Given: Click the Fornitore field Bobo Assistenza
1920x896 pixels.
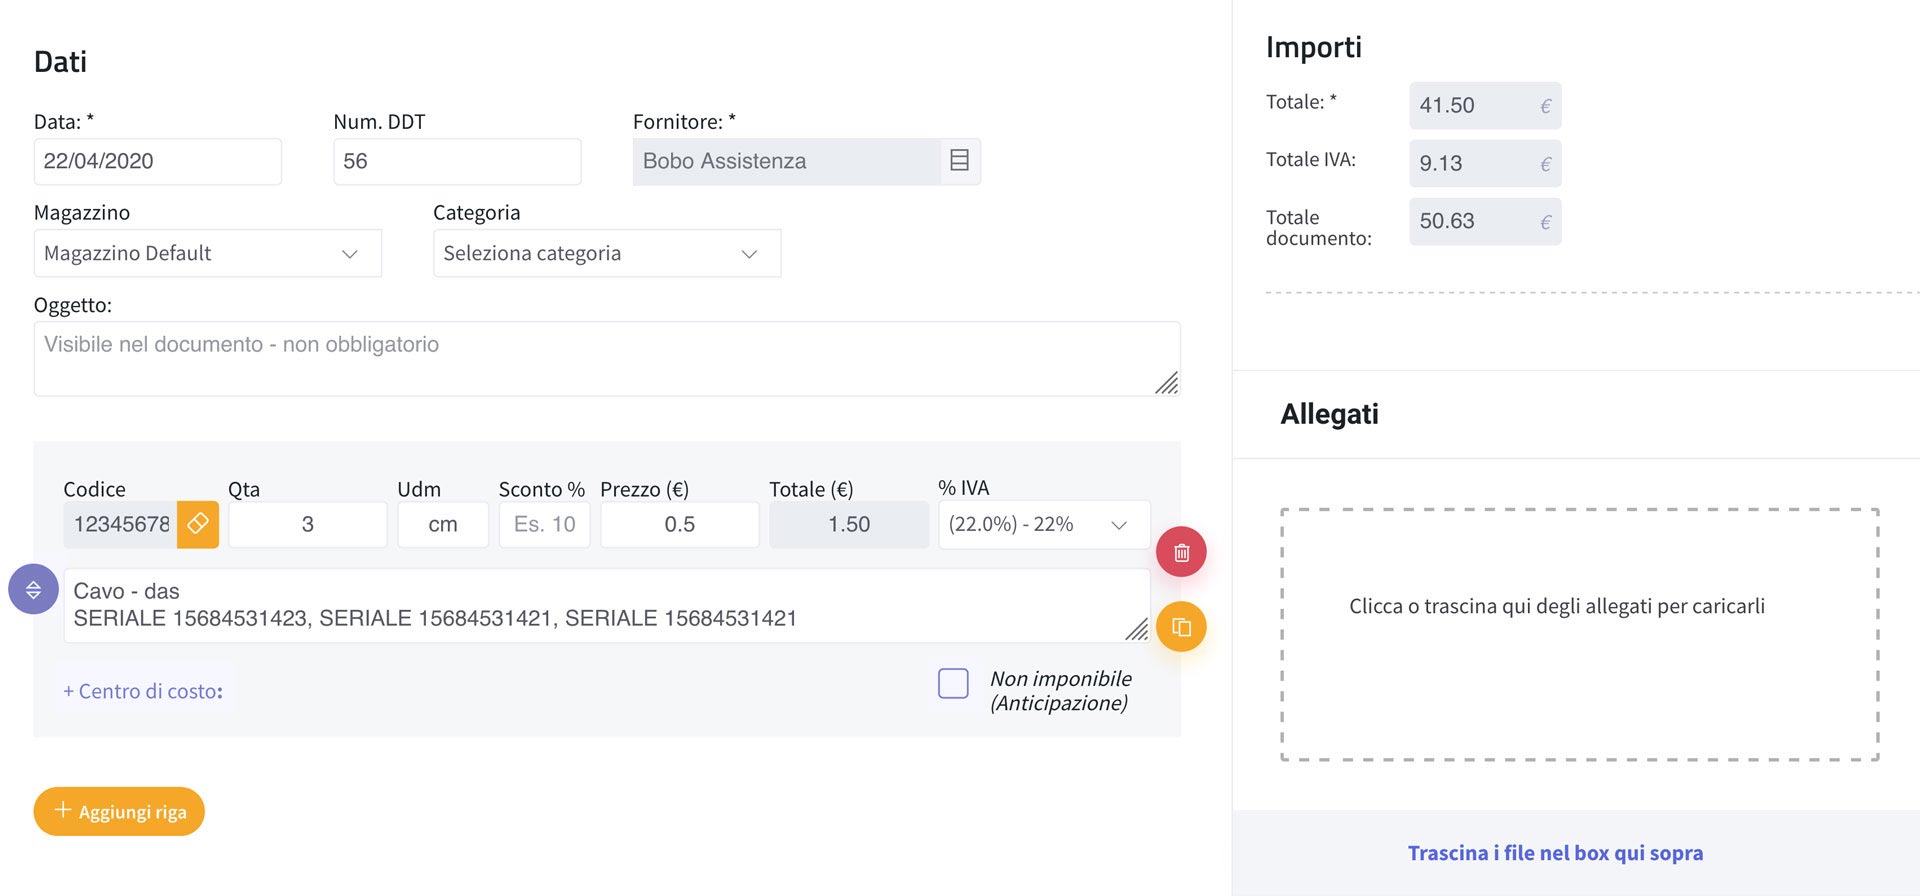Looking at the screenshot, I should [787, 161].
